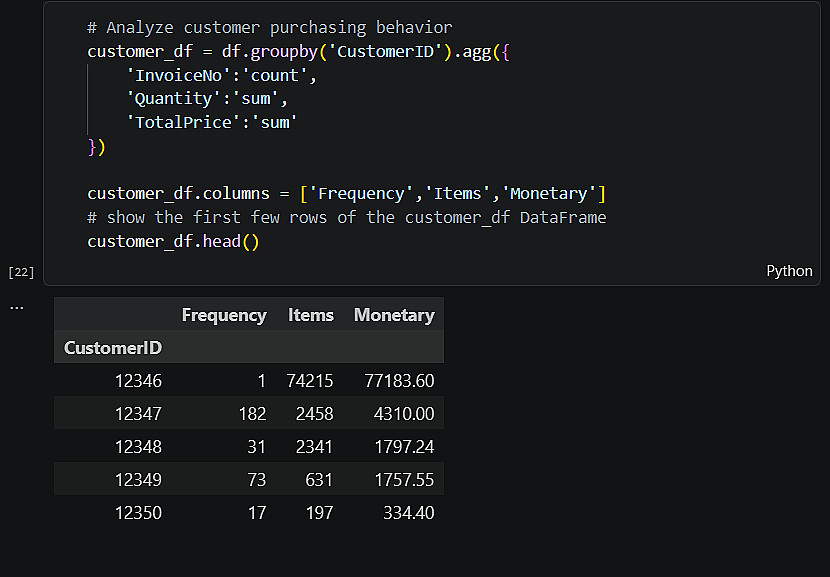Click the 74215 items value cell

point(310,381)
